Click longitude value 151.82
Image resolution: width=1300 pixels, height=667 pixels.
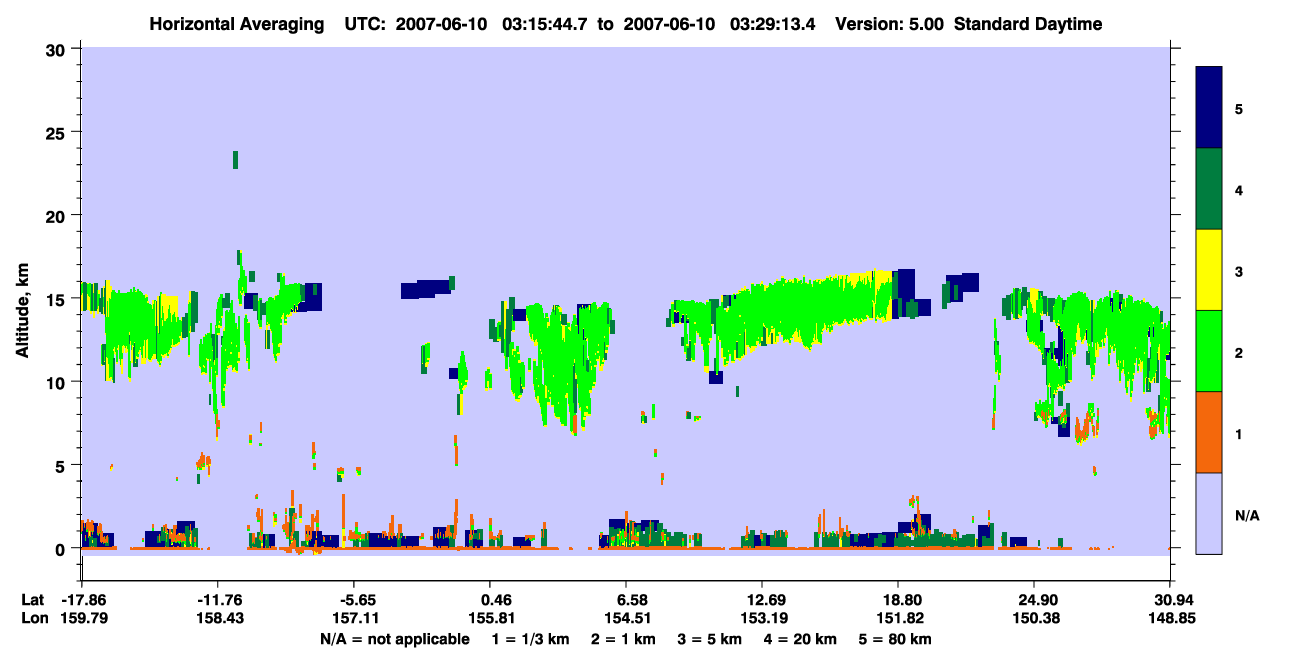tap(898, 618)
